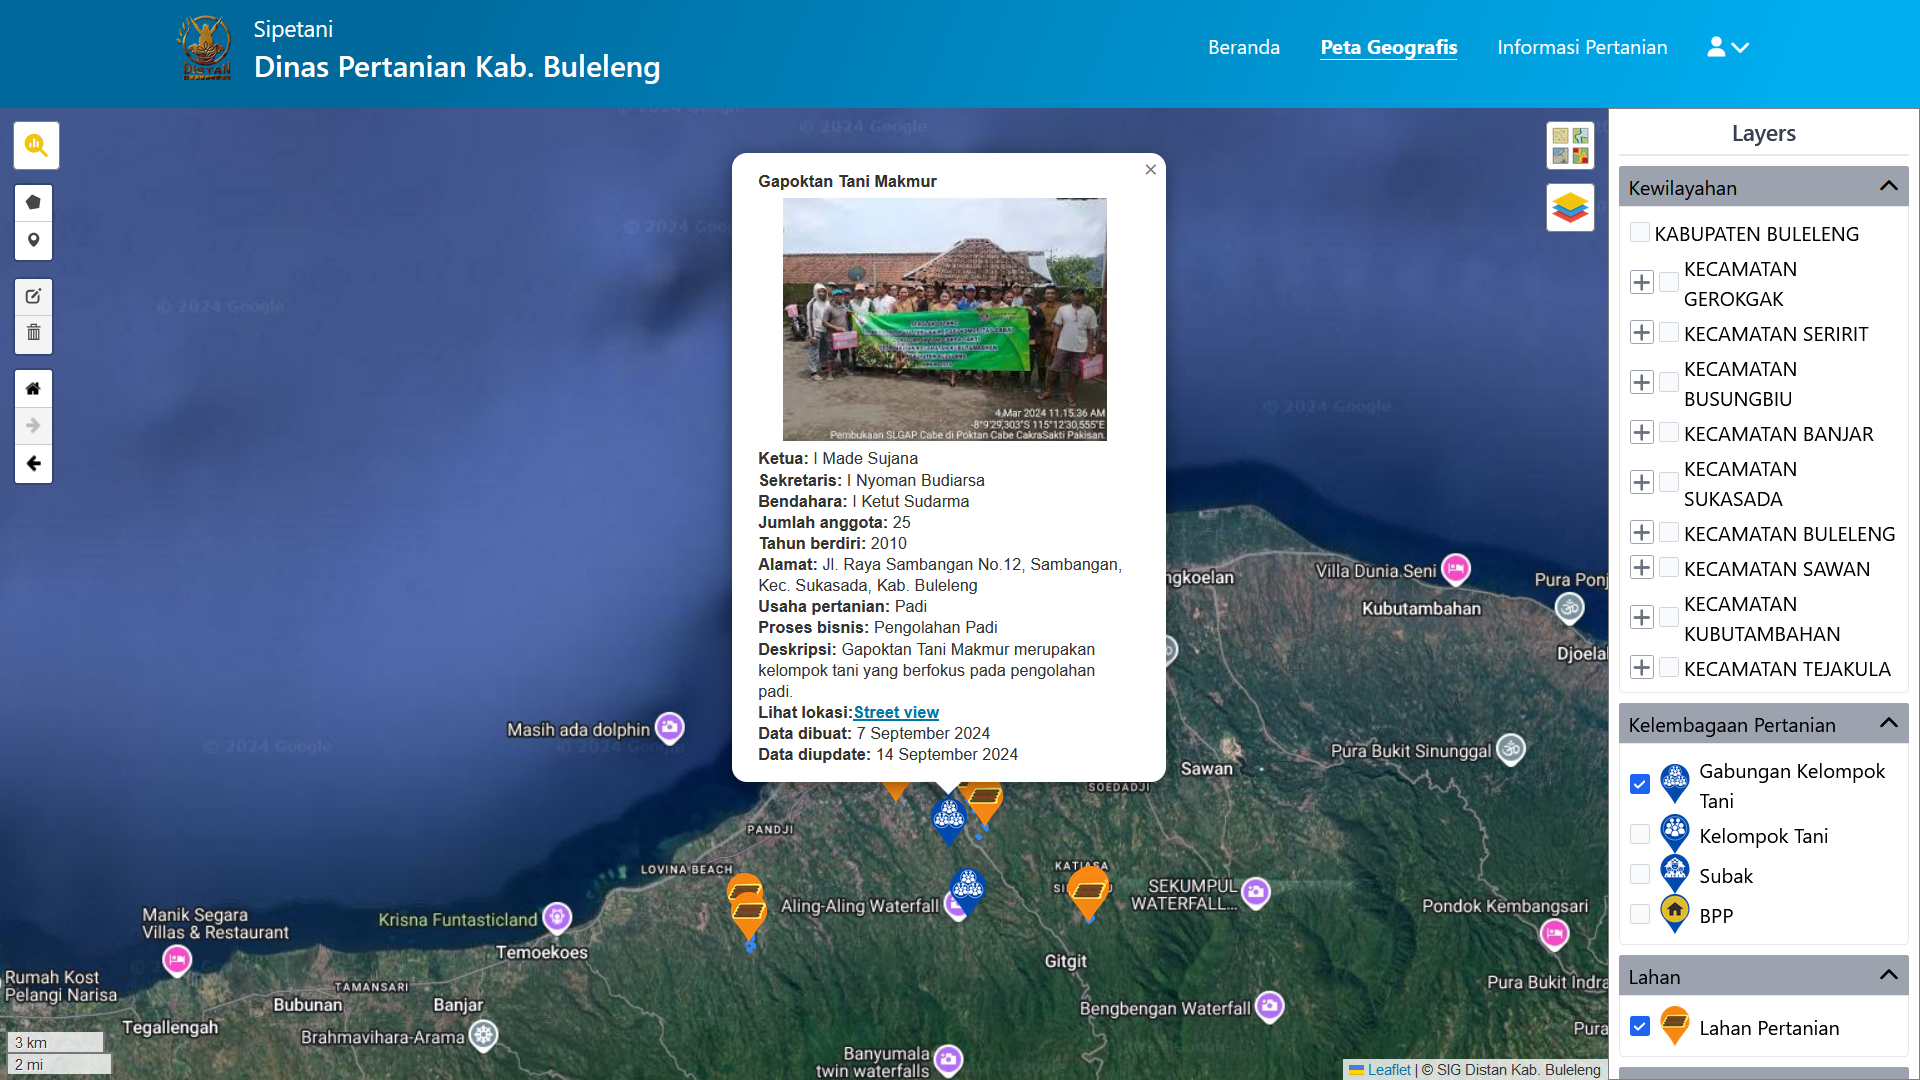Select the polygon drawing tool

(x=33, y=201)
